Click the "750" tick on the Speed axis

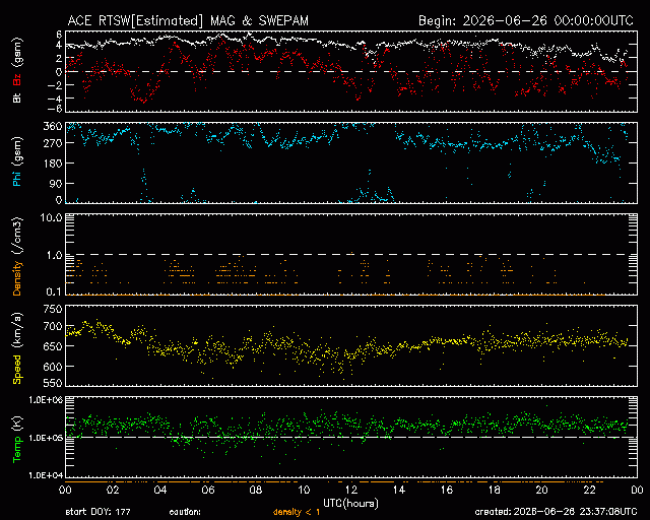coord(53,309)
